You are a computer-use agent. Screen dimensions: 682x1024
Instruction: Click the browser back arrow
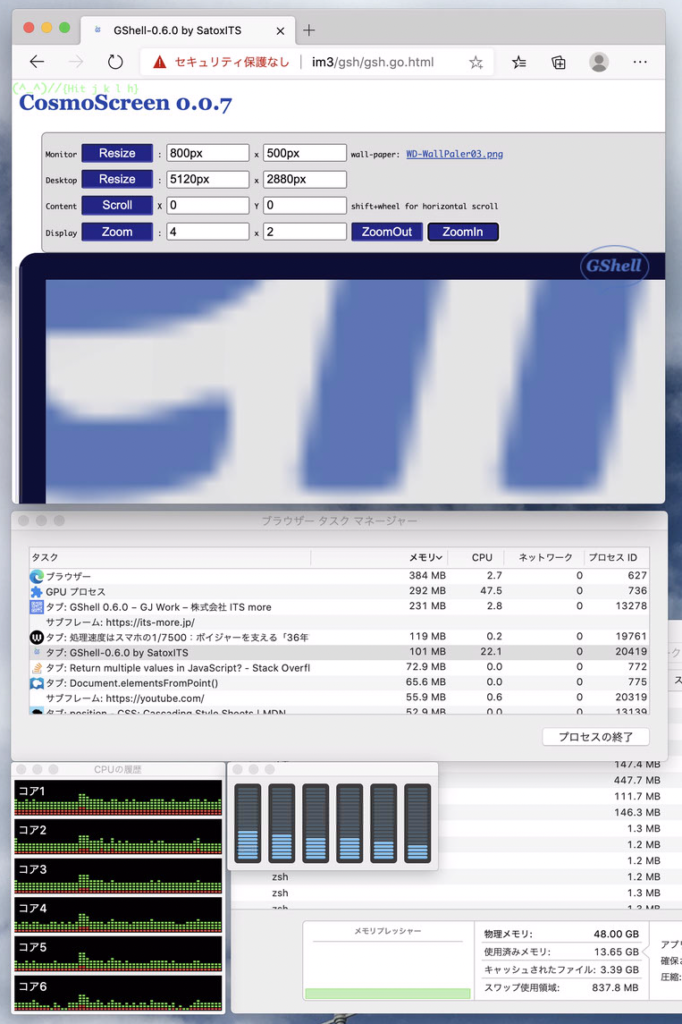[x=37, y=62]
